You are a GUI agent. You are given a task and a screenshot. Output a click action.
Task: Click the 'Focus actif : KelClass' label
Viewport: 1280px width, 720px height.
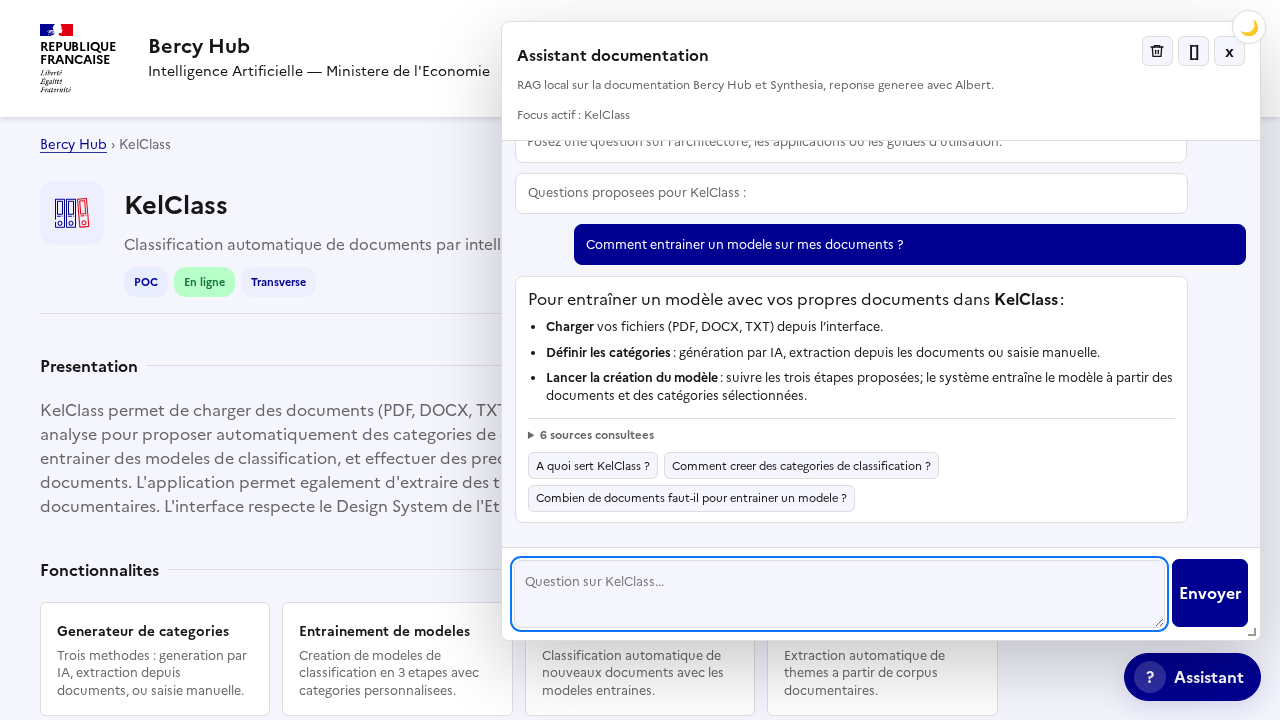573,115
